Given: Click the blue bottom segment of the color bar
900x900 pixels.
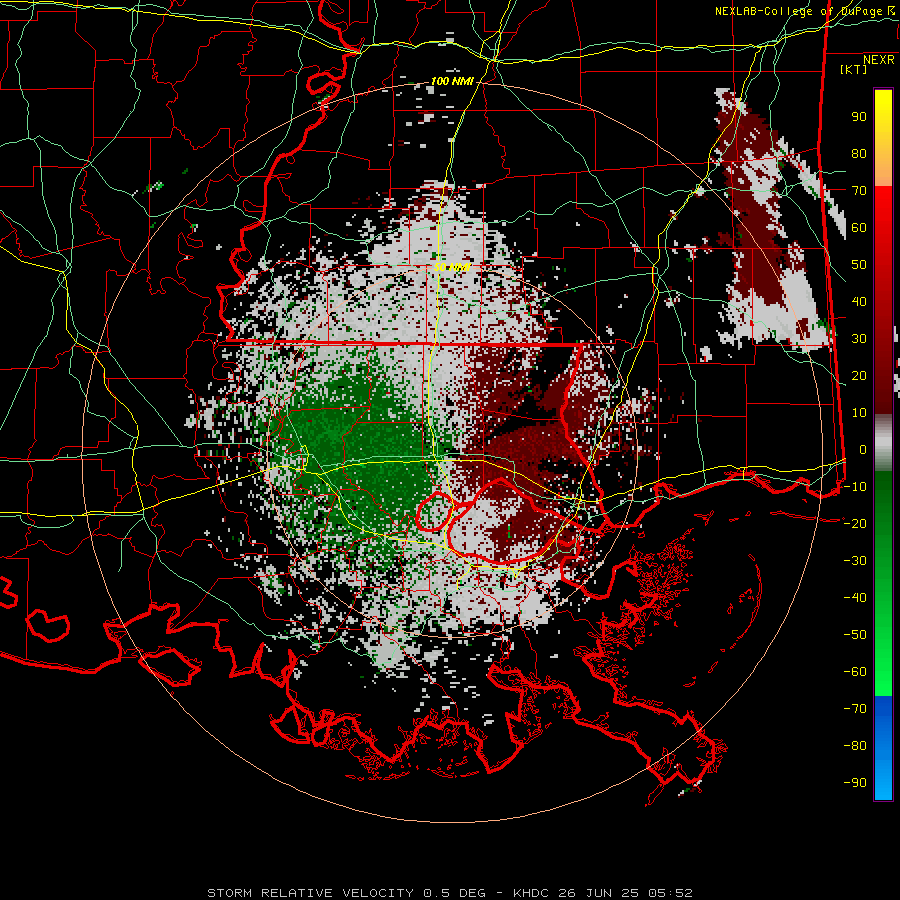Looking at the screenshot, I should pyautogui.click(x=883, y=748).
